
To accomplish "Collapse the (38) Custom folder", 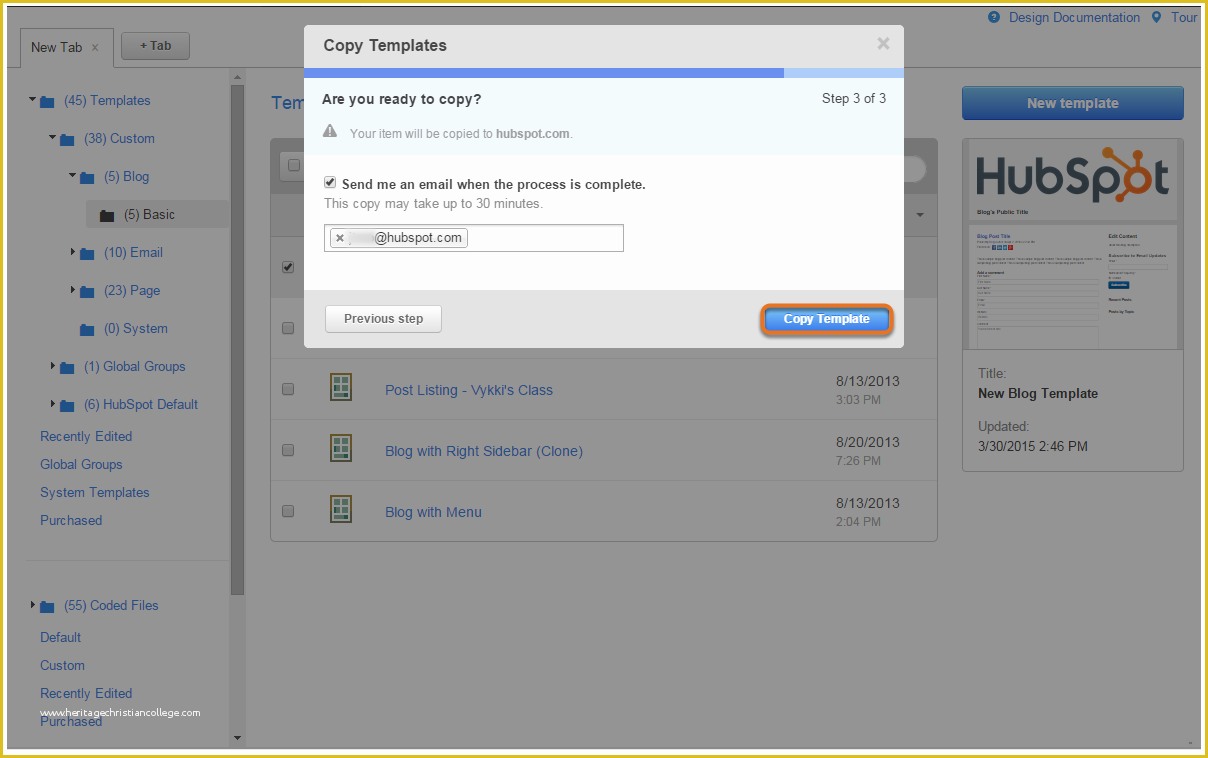I will [52, 138].
